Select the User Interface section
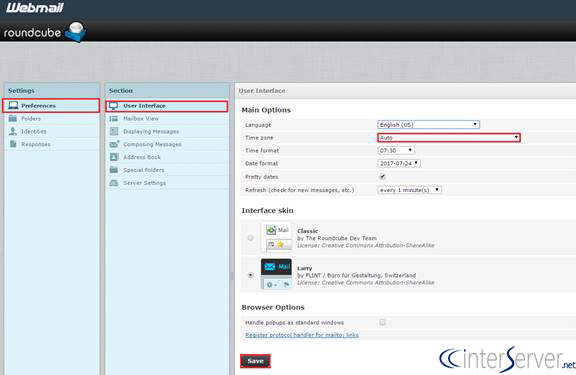 click(167, 106)
